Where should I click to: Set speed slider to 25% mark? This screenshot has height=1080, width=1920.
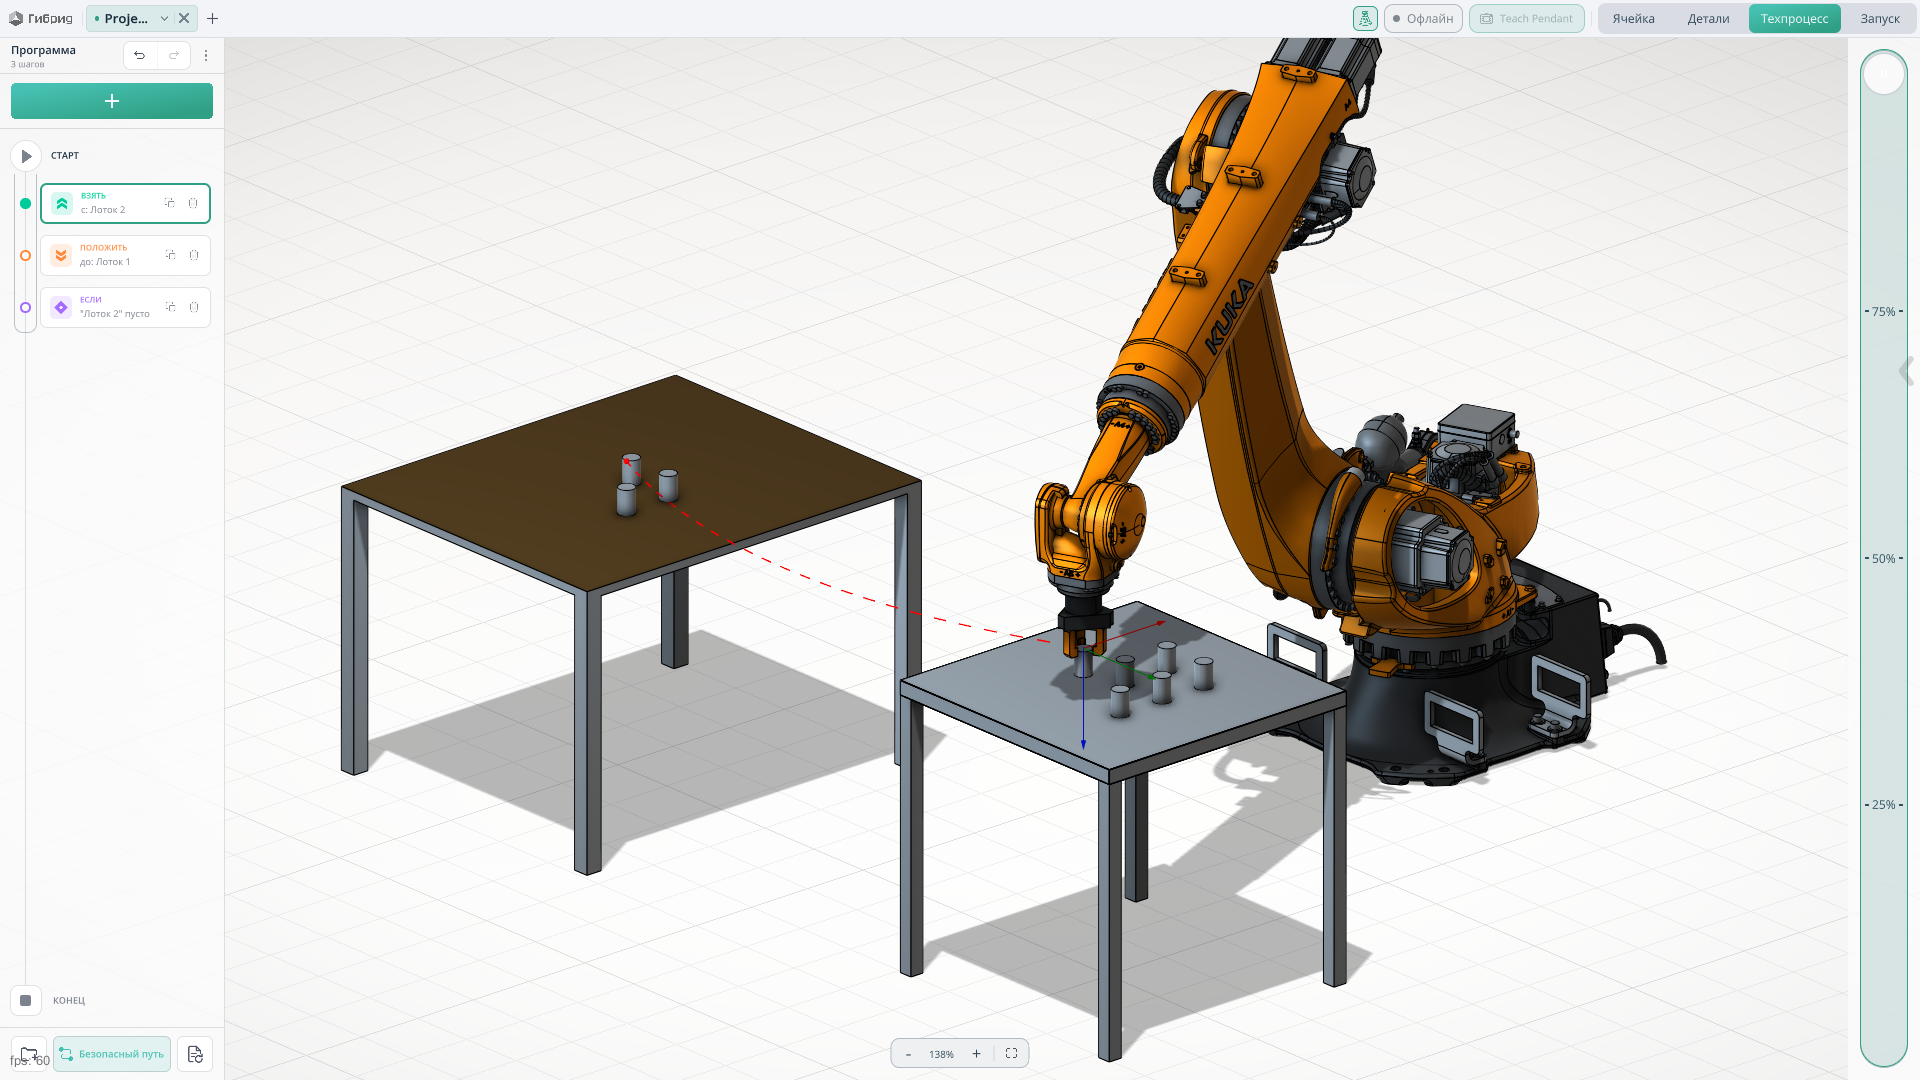point(1884,805)
